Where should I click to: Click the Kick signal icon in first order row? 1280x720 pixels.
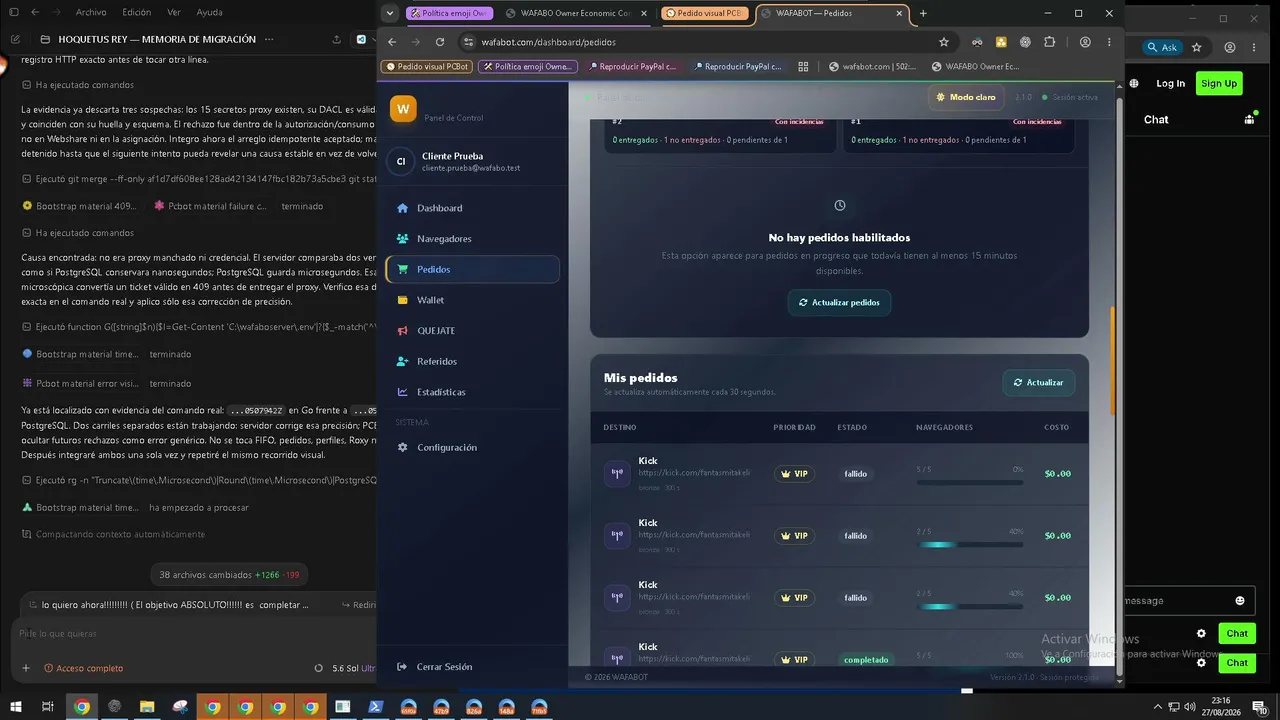pos(617,474)
